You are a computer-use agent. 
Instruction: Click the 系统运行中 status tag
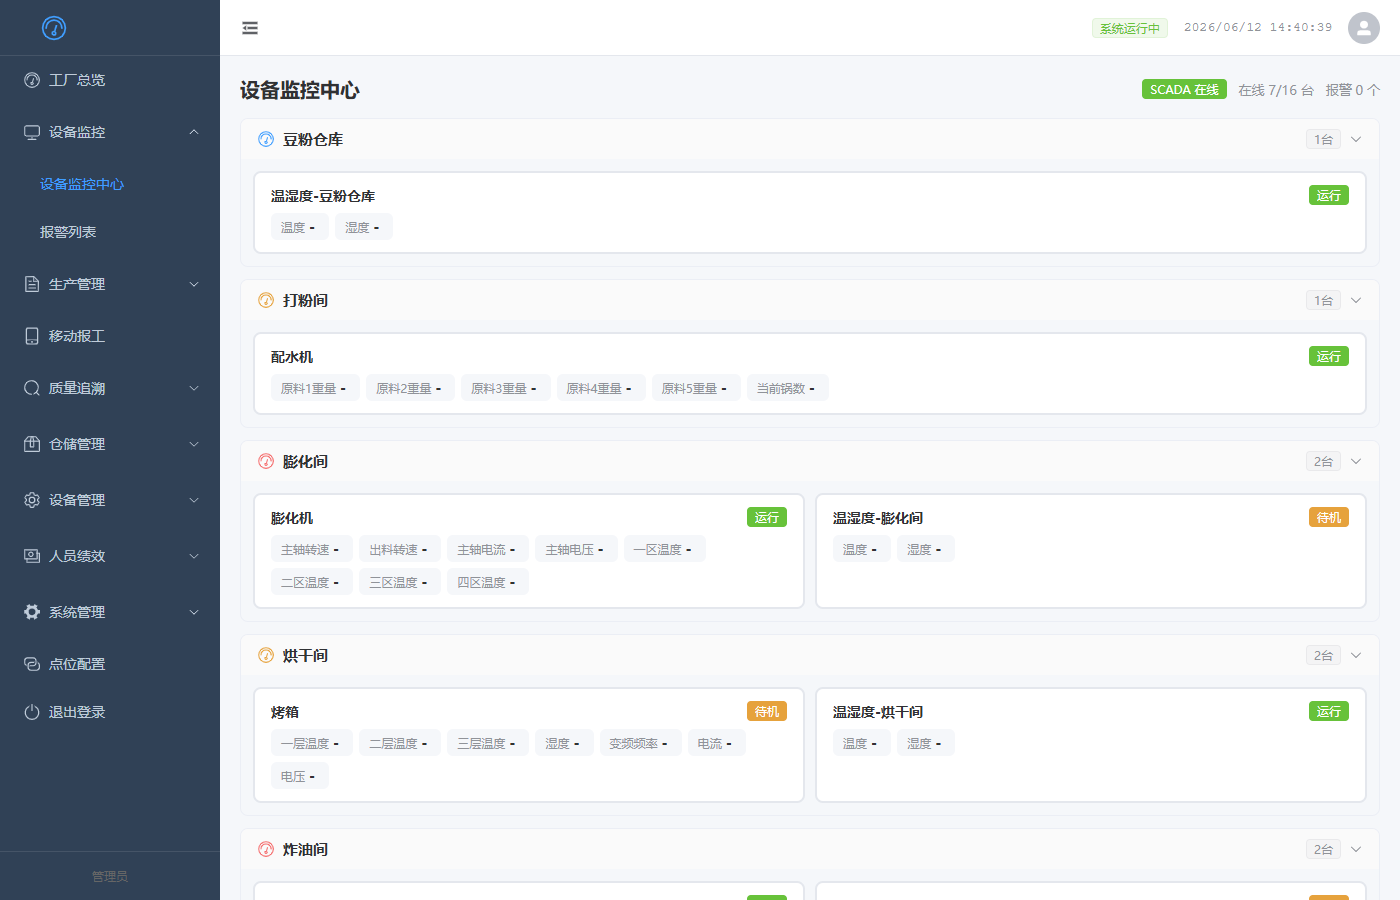tap(1130, 28)
